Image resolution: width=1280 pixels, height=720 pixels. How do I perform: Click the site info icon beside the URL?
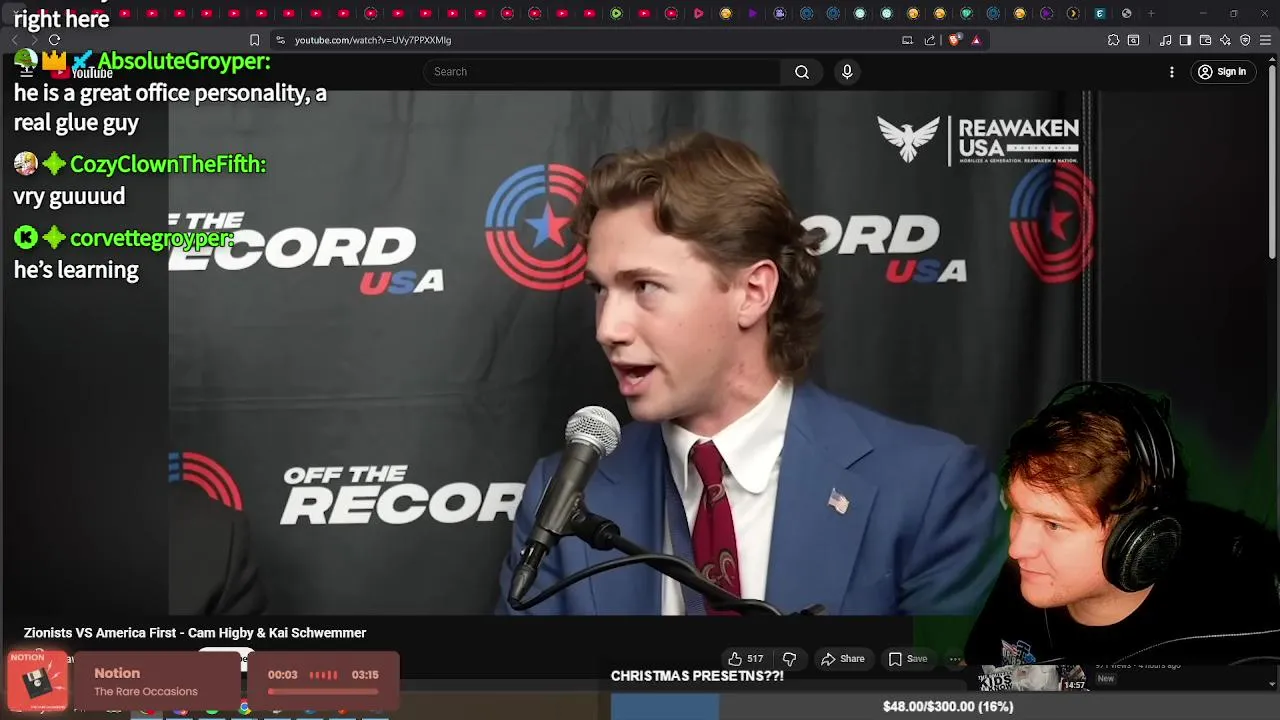tap(280, 40)
